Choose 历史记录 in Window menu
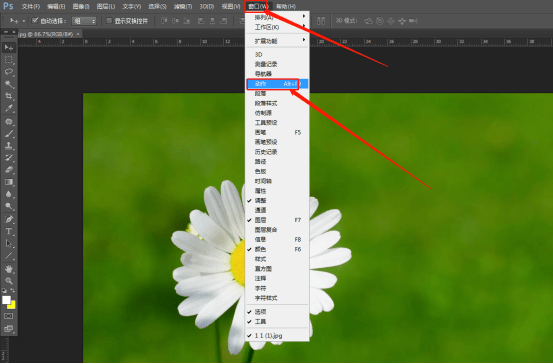 277,152
